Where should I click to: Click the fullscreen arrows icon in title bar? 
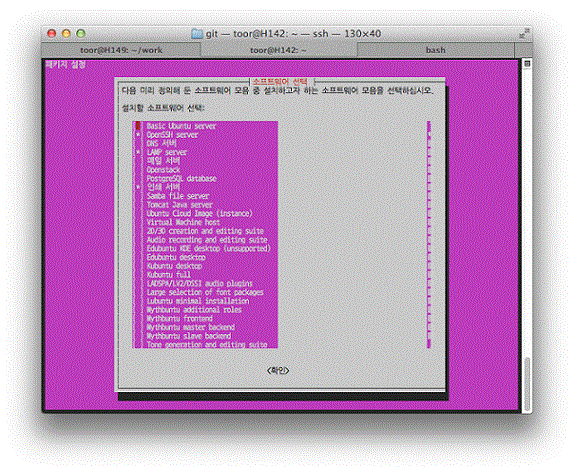pos(524,34)
